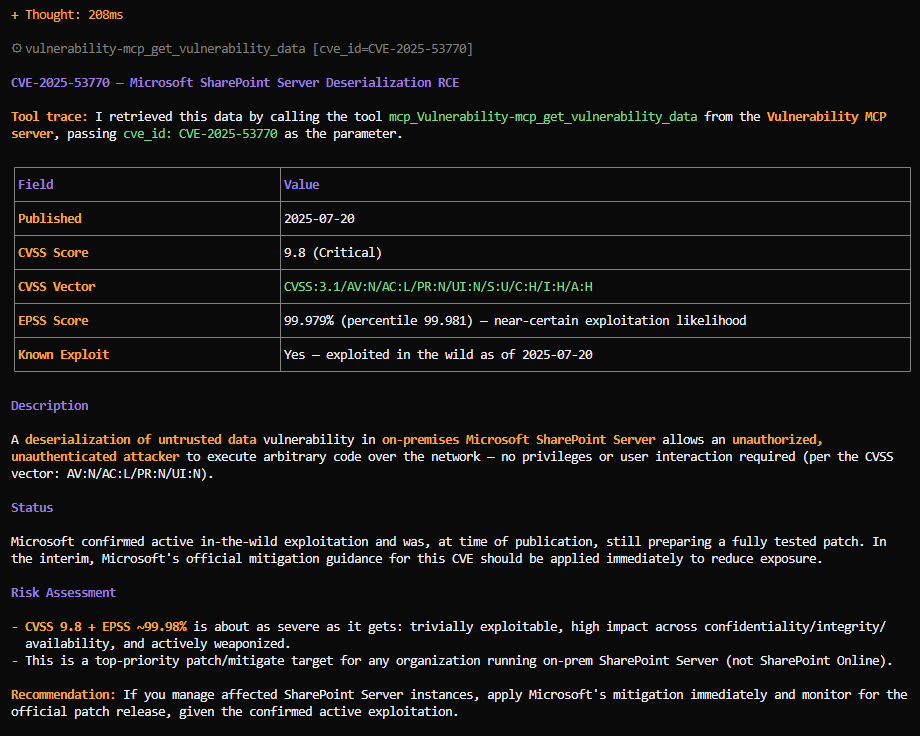Click the 'Field' table header
The image size is (920, 736).
click(x=147, y=185)
